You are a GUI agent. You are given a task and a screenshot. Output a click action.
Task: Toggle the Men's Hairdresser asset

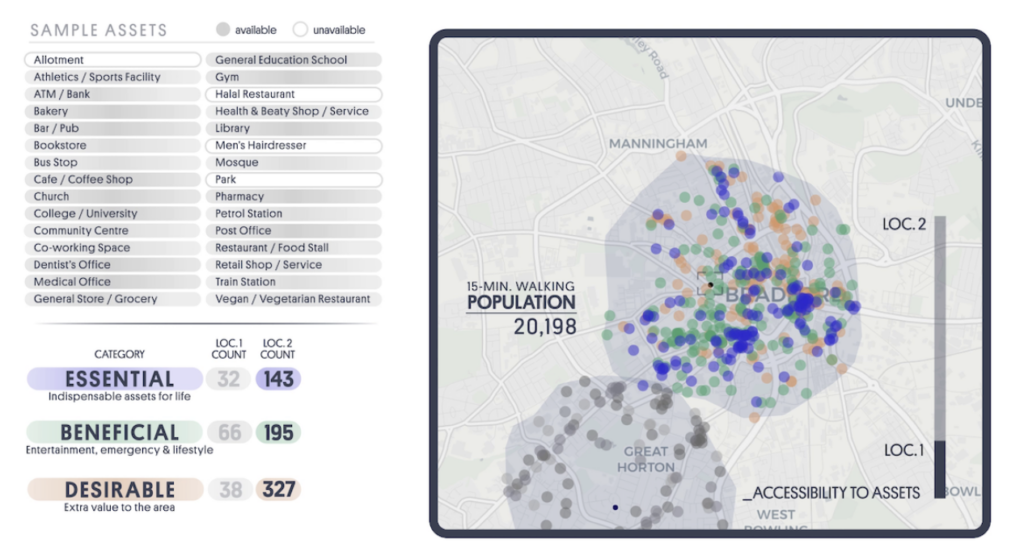click(x=293, y=145)
